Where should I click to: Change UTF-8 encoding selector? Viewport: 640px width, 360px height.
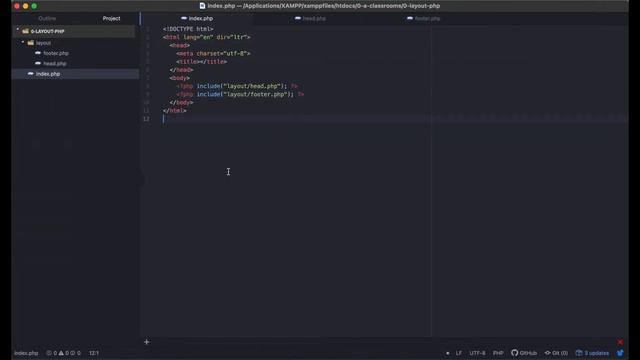tap(477, 353)
